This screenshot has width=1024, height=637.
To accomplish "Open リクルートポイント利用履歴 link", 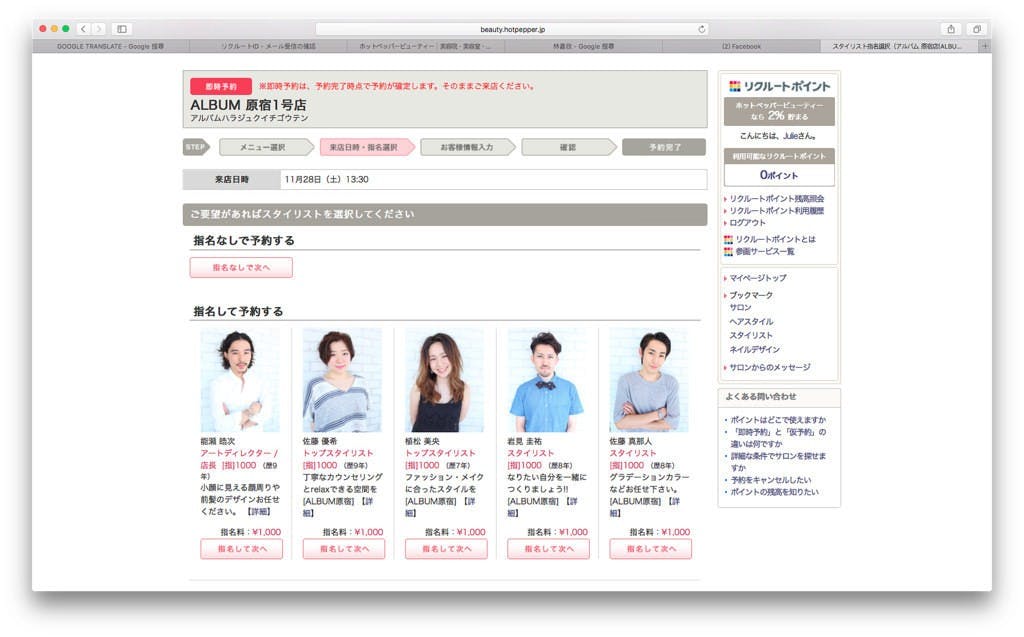I will click(x=776, y=211).
